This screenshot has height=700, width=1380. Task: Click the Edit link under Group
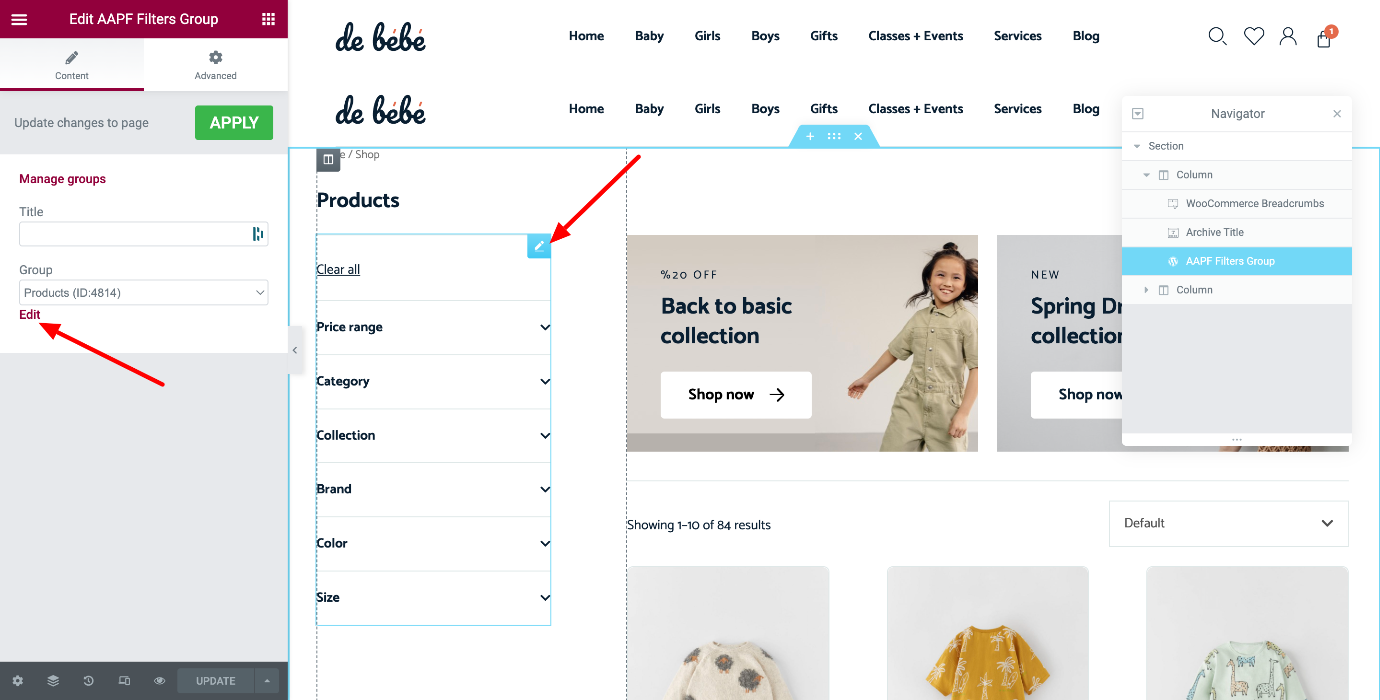point(30,314)
